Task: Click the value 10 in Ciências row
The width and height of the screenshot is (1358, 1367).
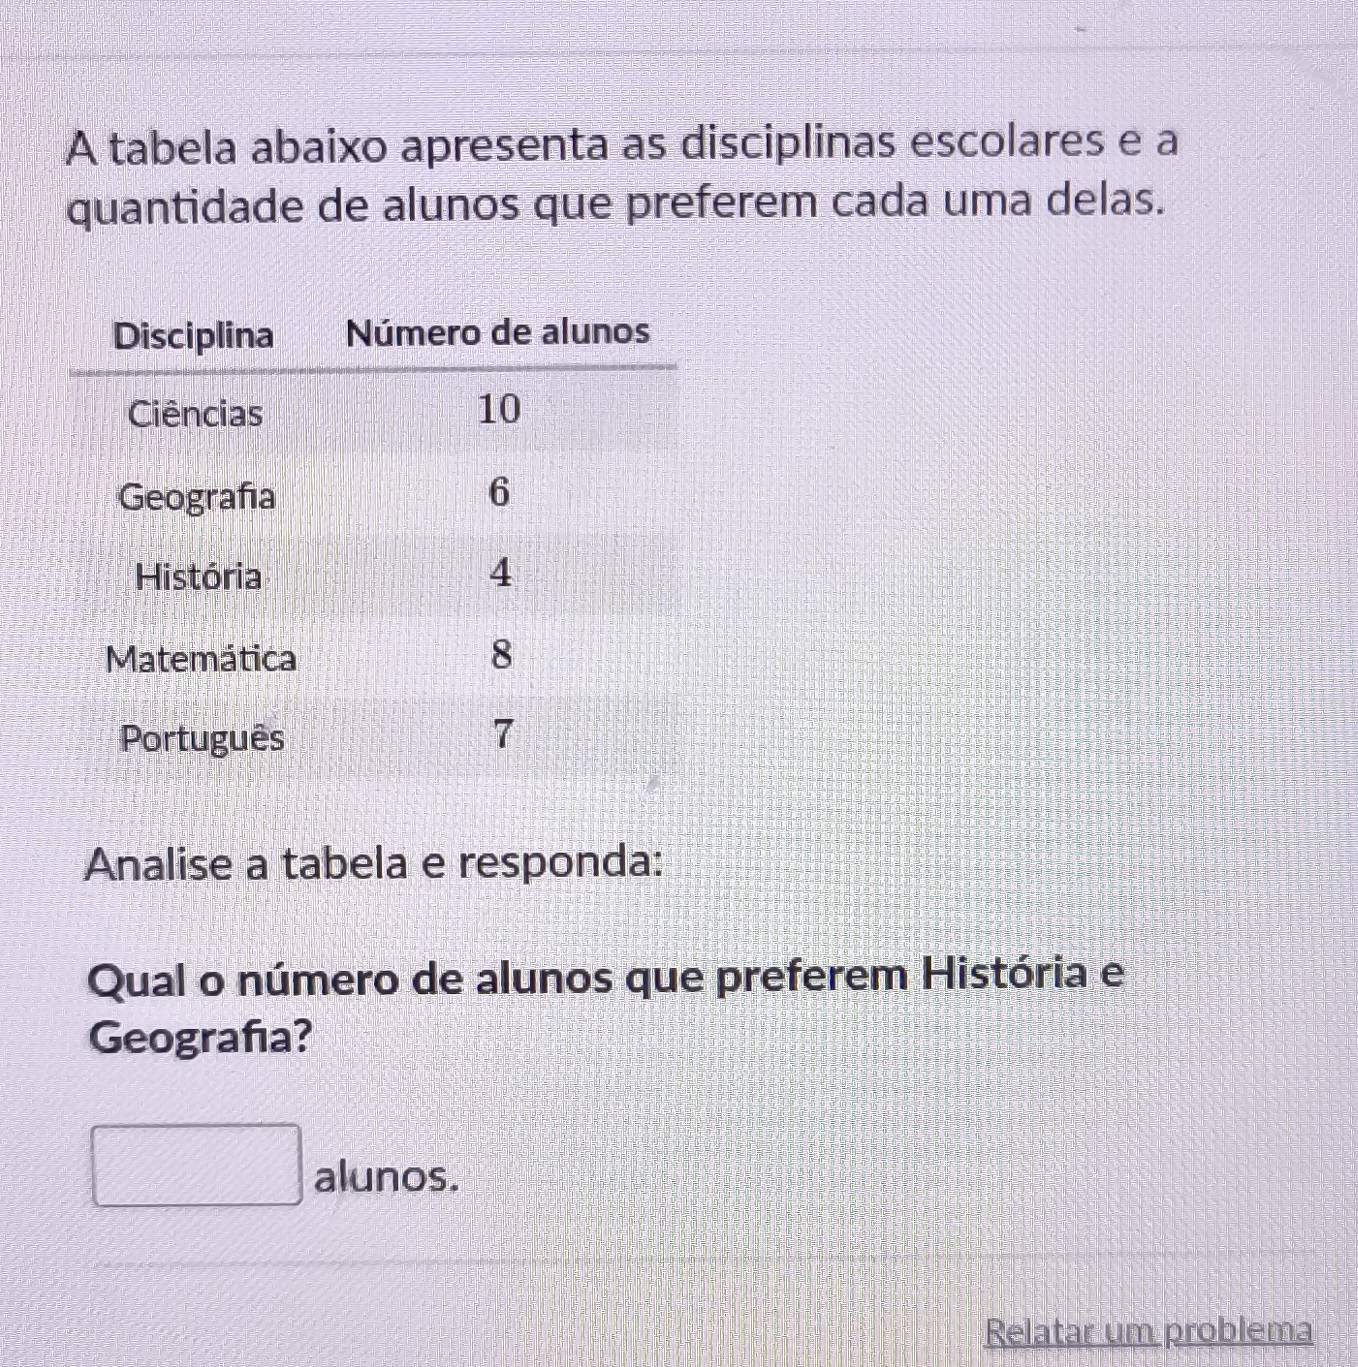Action: coord(499,410)
